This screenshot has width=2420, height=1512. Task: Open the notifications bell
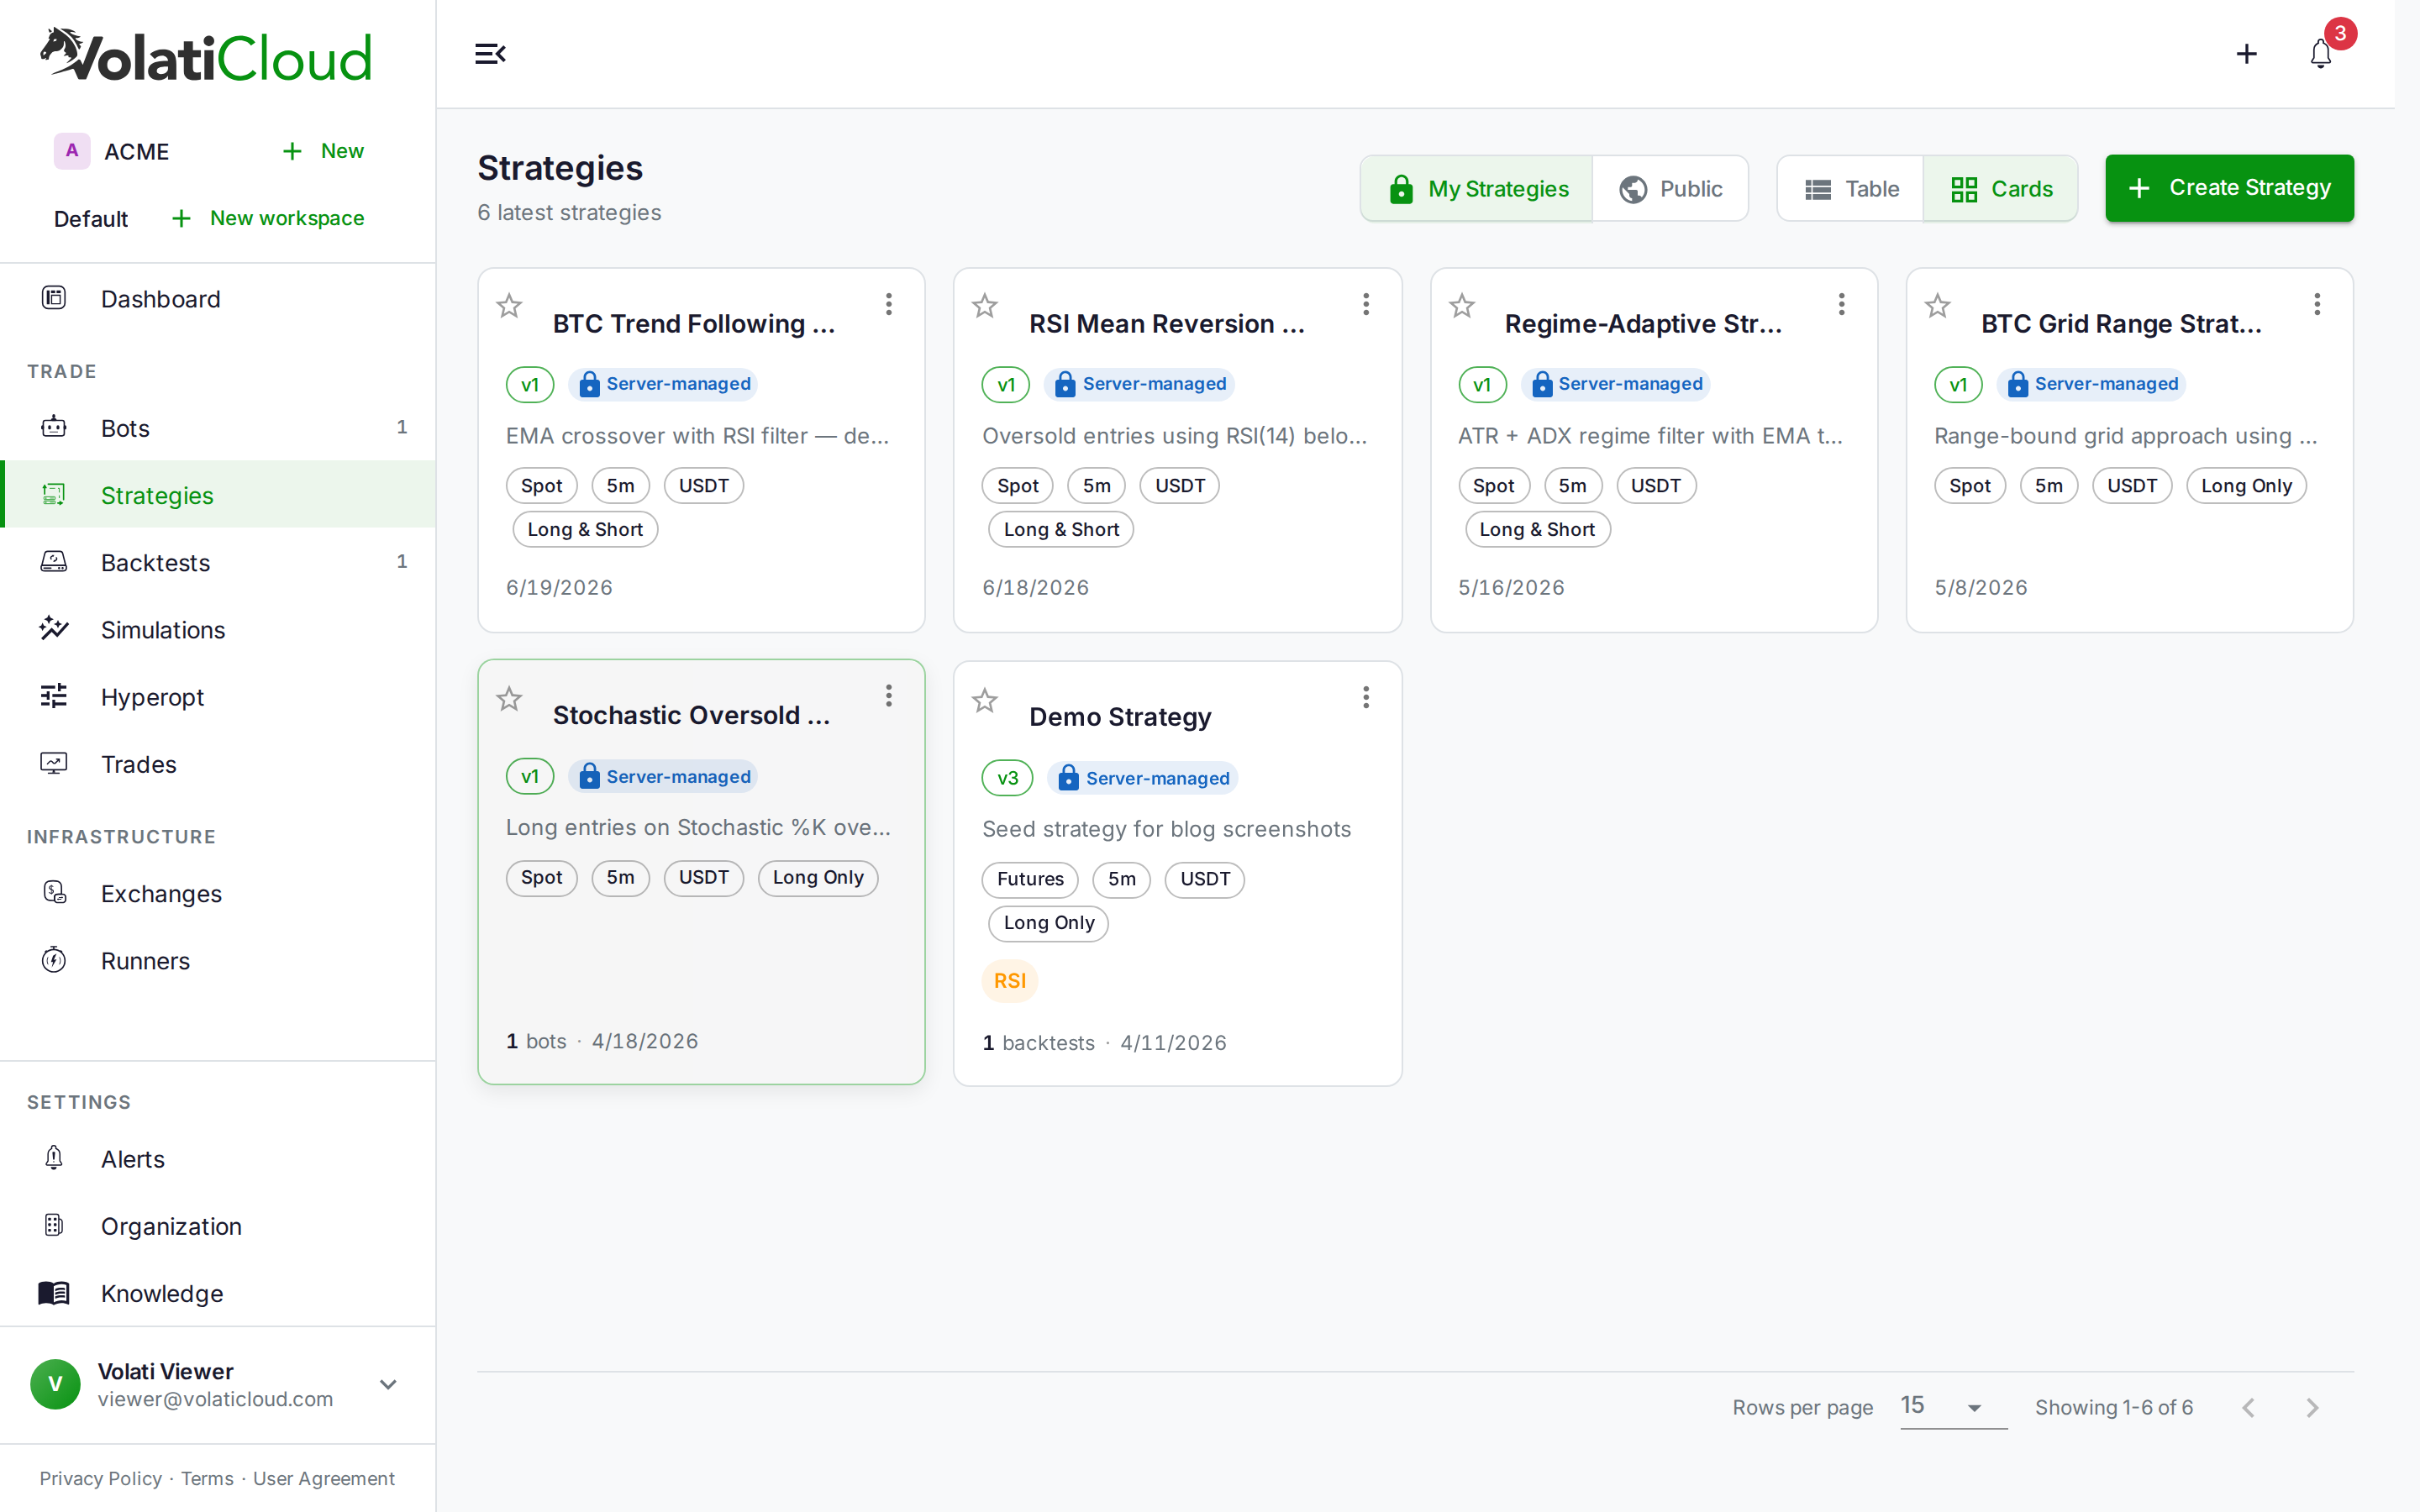2321,53
